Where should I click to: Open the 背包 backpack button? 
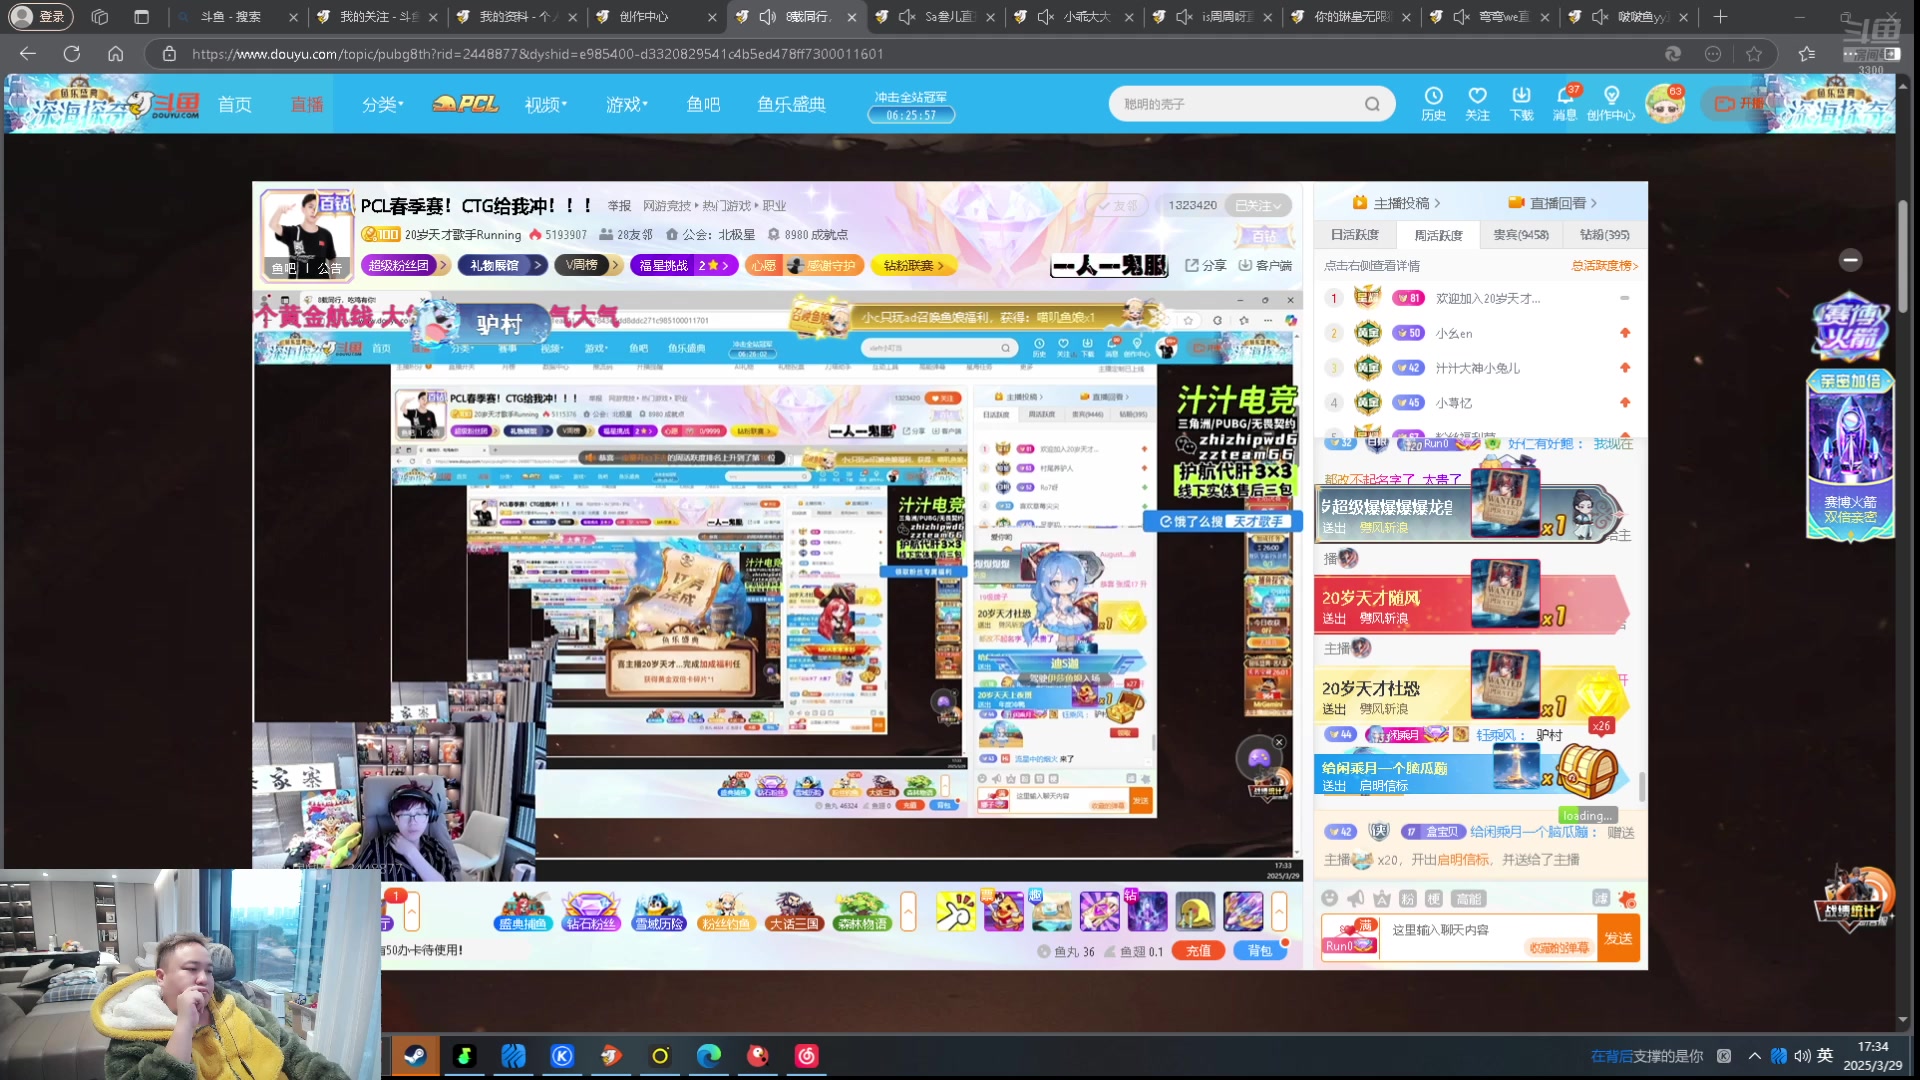pos(1260,951)
